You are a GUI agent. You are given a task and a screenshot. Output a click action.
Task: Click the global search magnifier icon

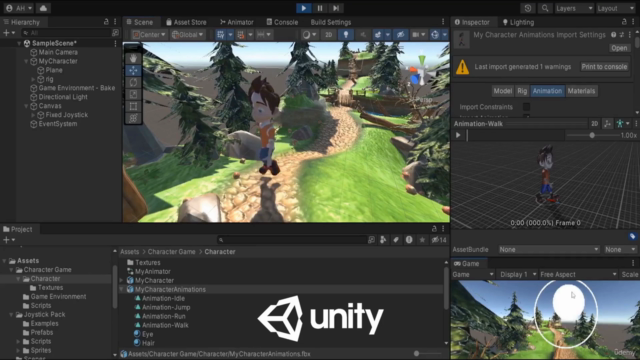point(545,8)
